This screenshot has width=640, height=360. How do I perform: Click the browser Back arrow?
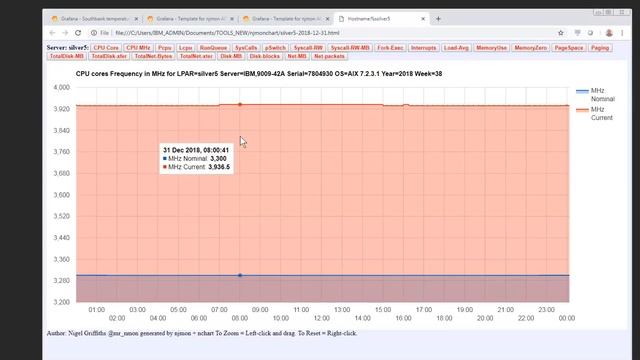(x=52, y=33)
